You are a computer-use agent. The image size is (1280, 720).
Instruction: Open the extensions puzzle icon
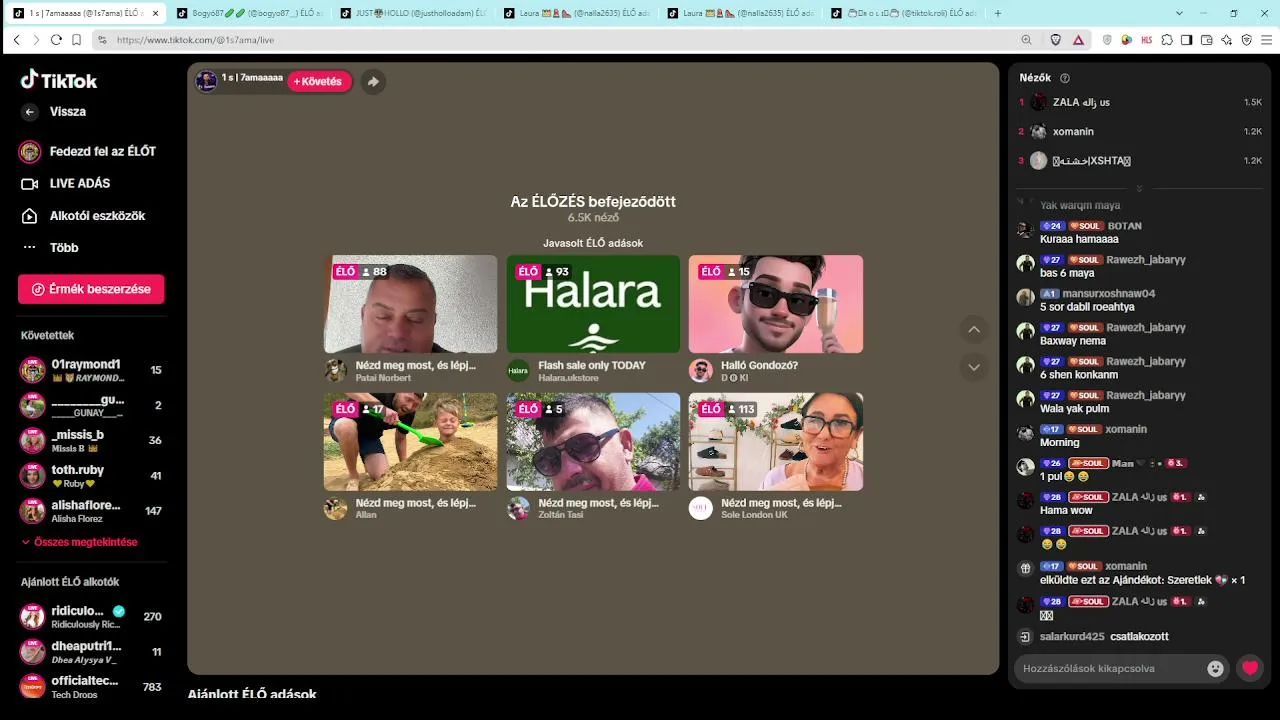(x=1167, y=40)
